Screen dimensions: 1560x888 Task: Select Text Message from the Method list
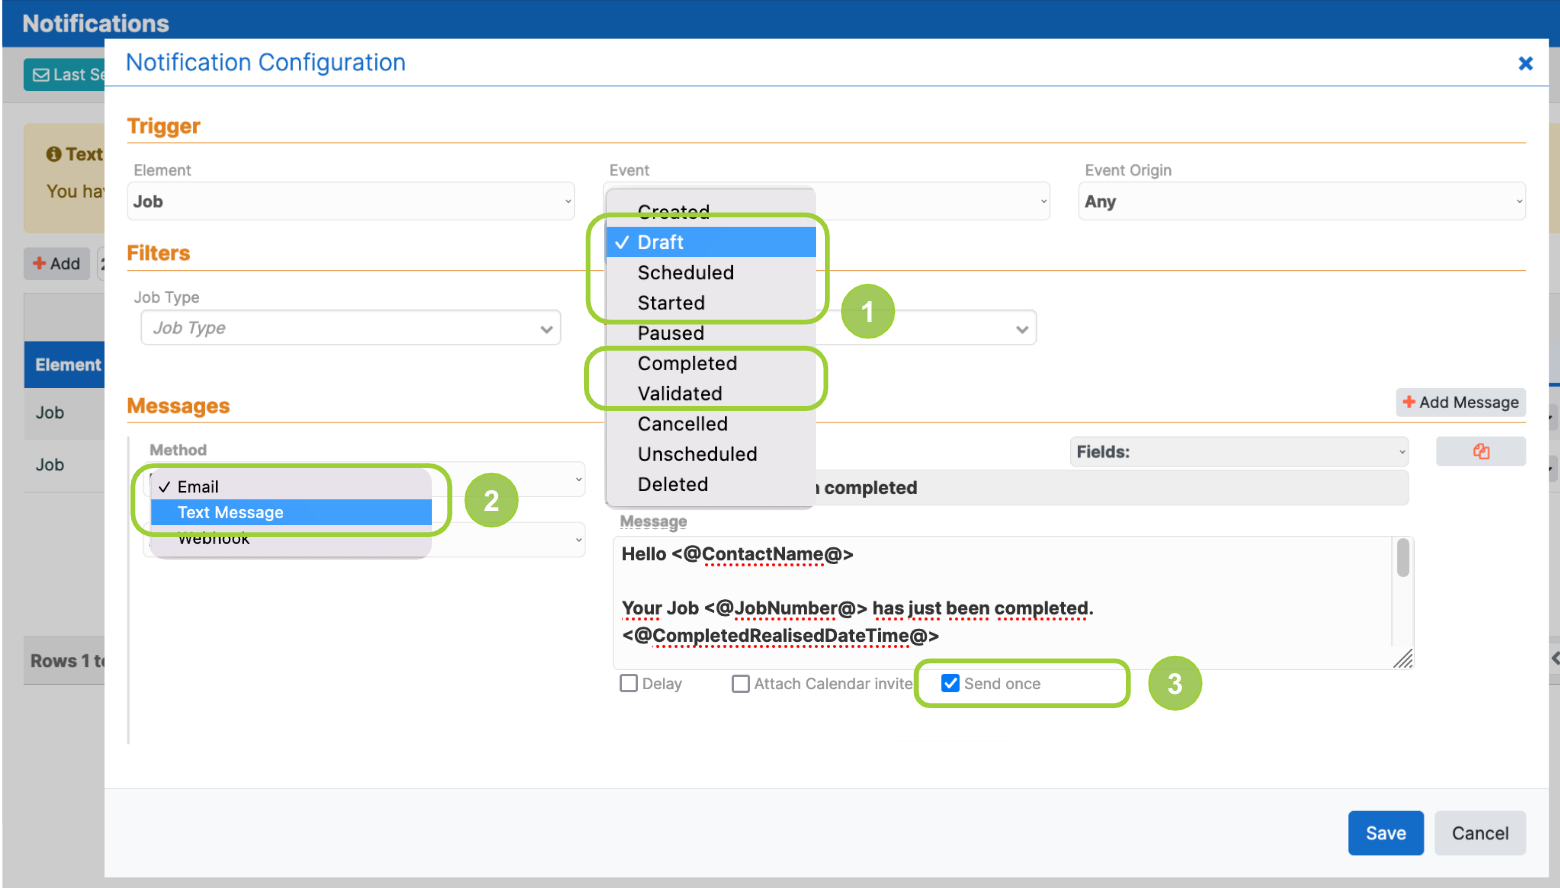(230, 512)
